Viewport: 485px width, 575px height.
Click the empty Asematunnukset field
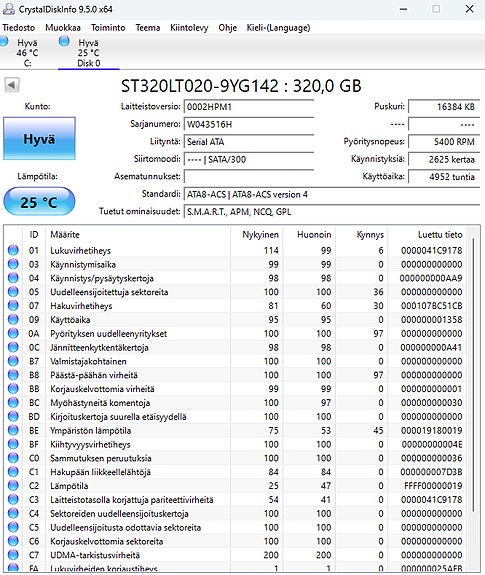[249, 177]
